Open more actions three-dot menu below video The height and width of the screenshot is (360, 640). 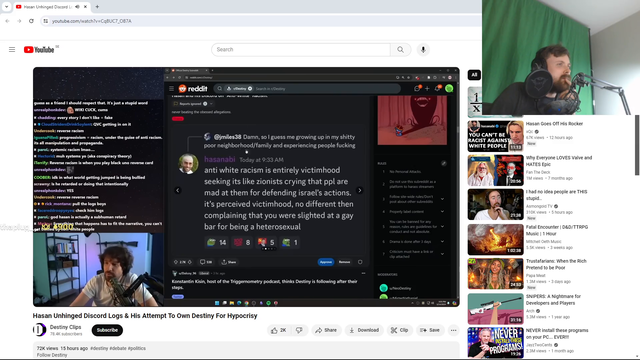(x=453, y=330)
